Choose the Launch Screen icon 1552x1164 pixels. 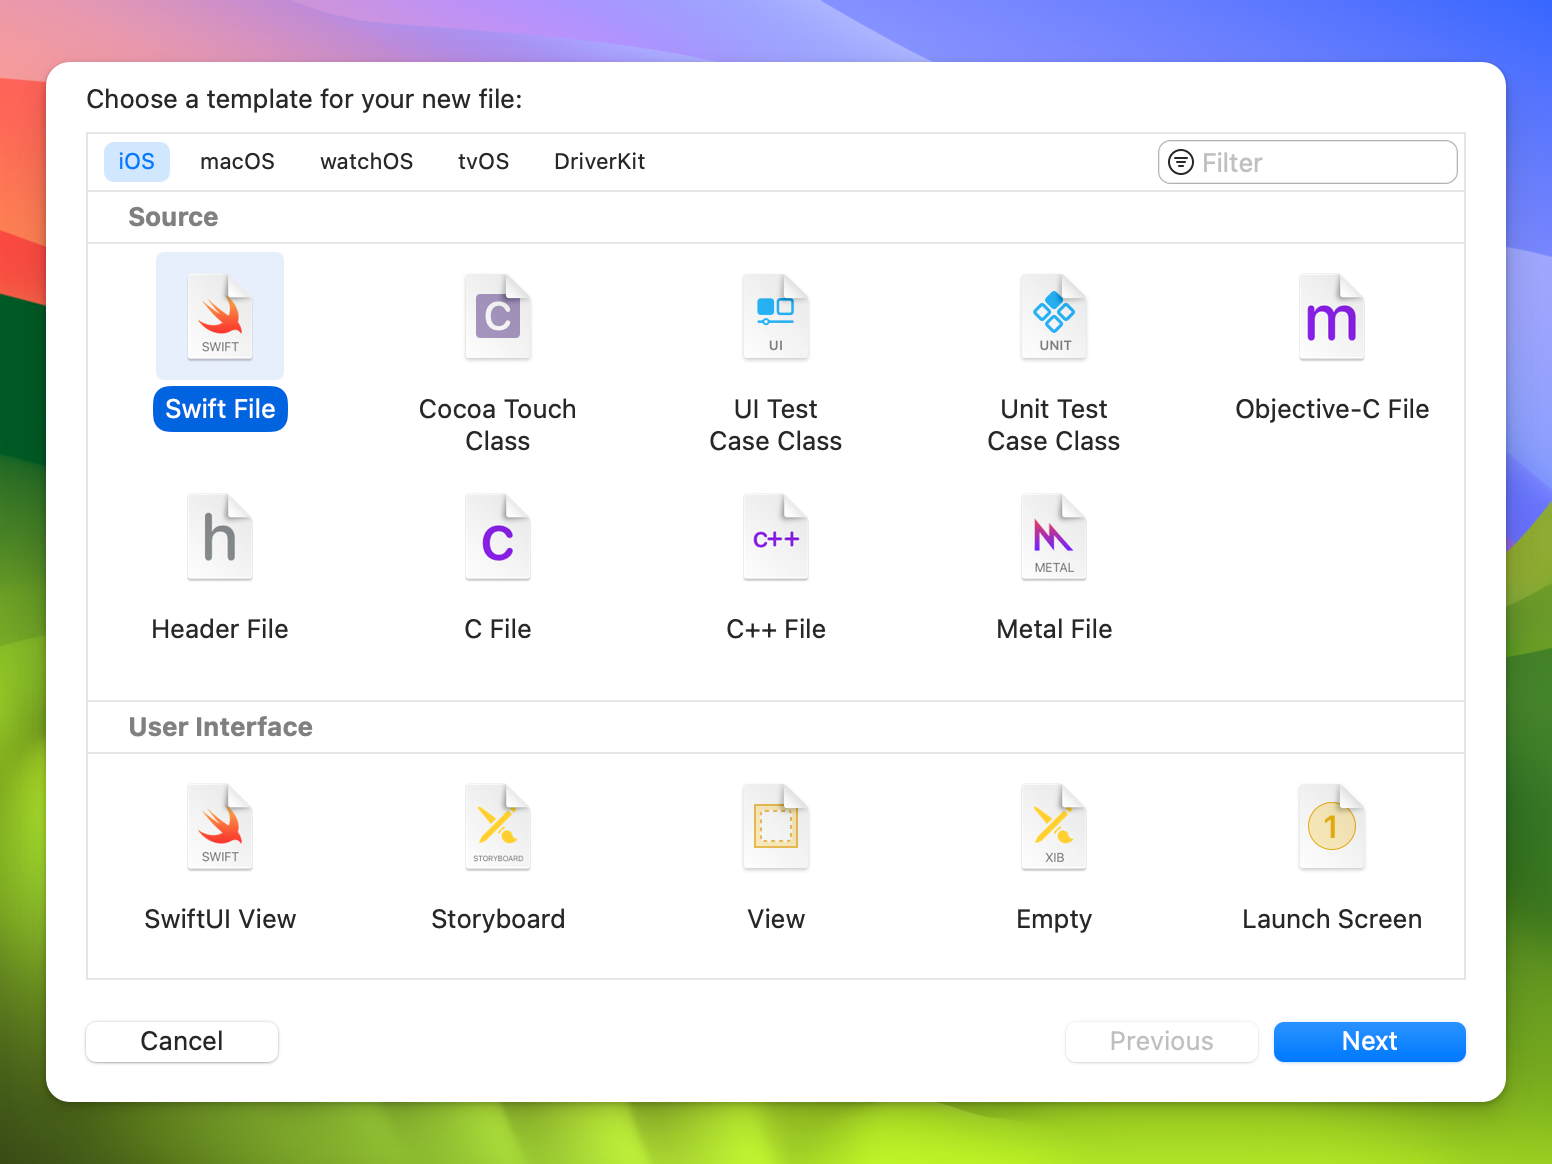click(1332, 827)
